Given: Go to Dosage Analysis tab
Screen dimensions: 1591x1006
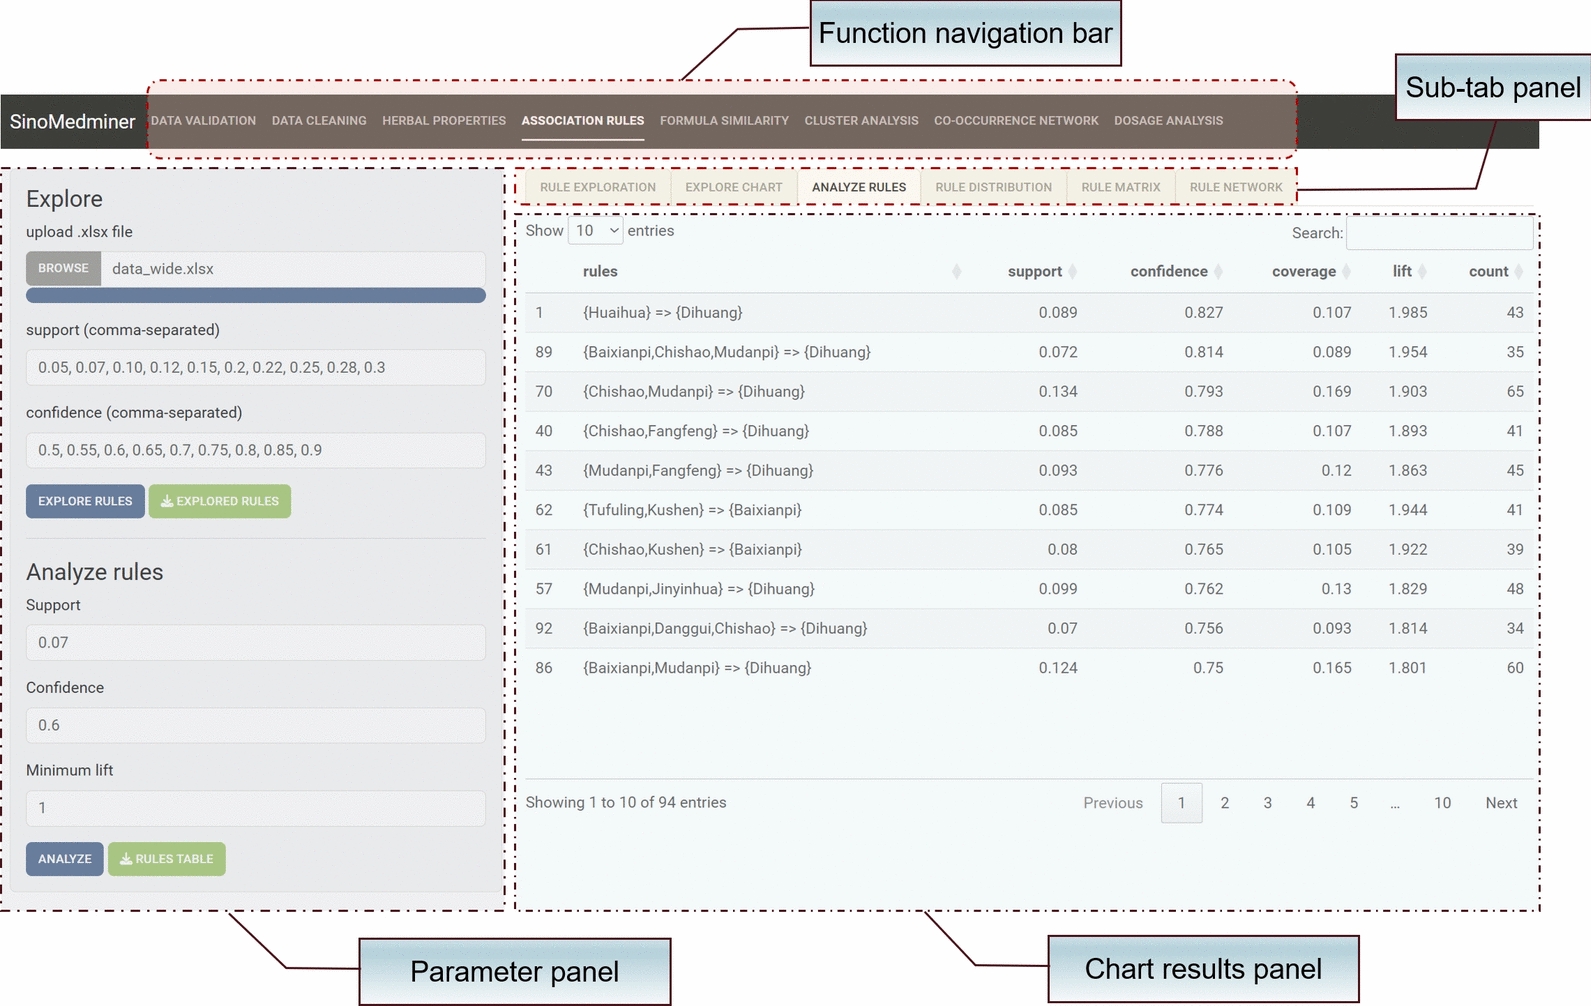Looking at the screenshot, I should (1168, 121).
